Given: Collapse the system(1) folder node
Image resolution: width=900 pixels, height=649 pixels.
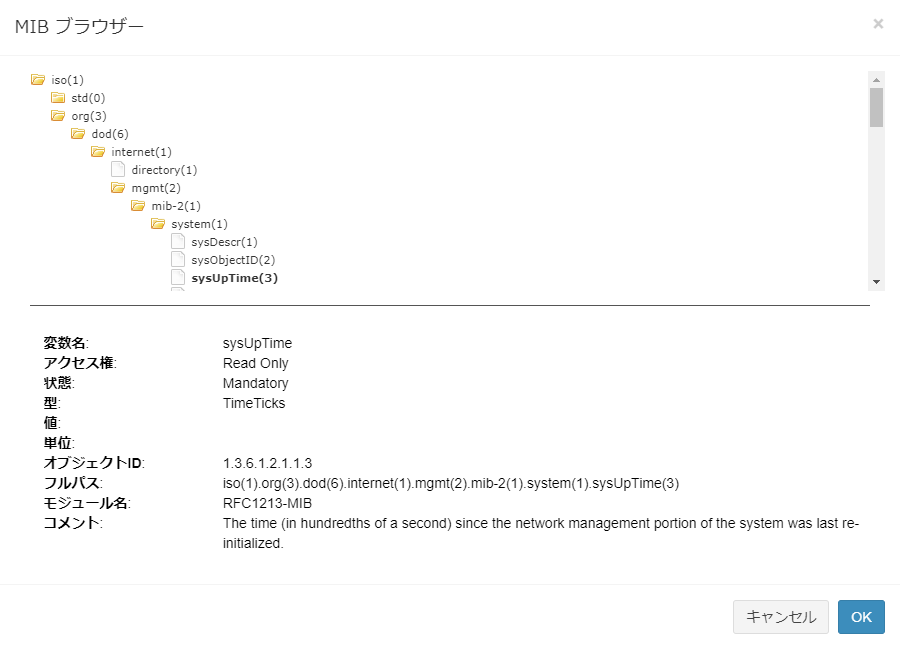Looking at the screenshot, I should (x=158, y=223).
